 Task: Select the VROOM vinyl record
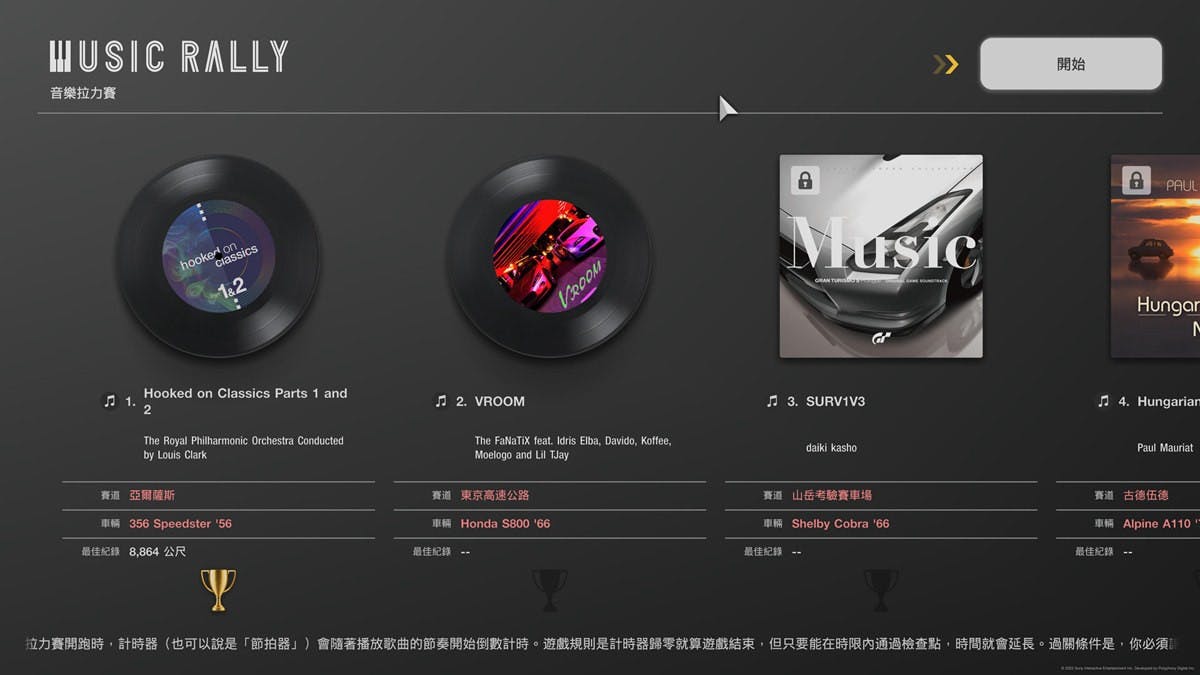[x=549, y=256]
